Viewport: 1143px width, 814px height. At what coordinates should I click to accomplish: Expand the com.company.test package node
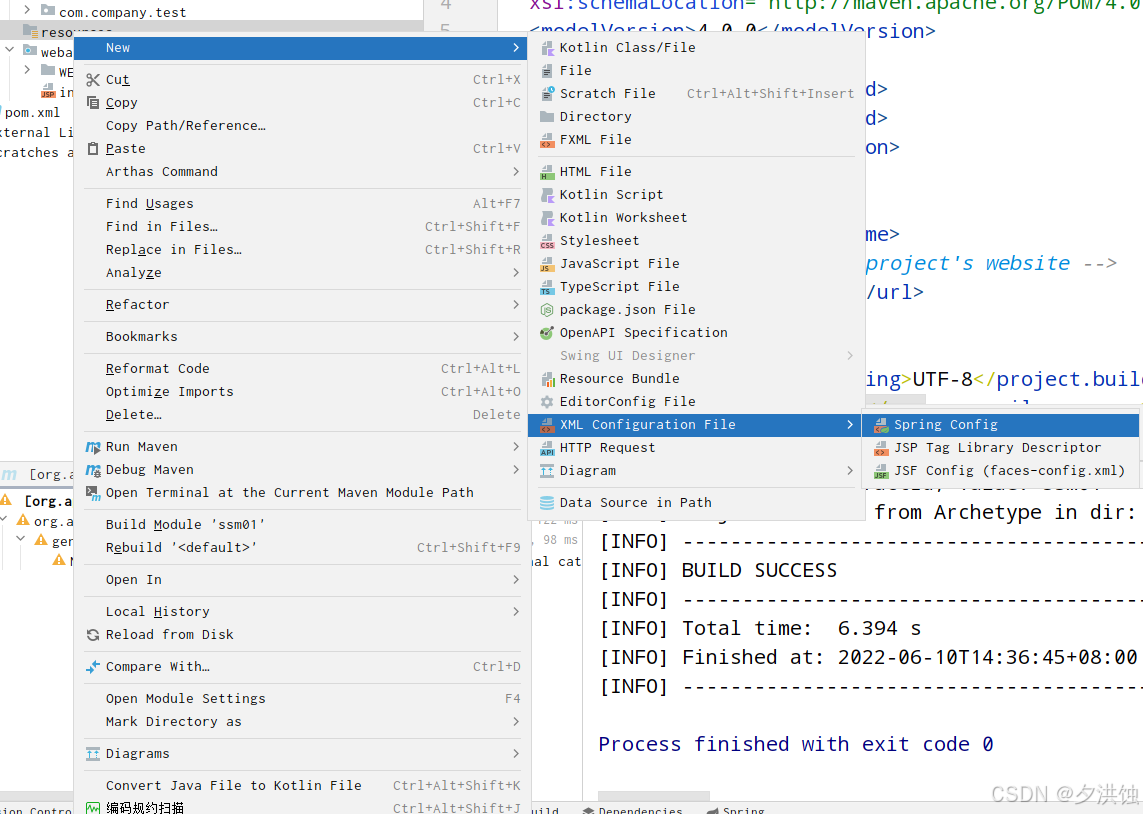(27, 10)
